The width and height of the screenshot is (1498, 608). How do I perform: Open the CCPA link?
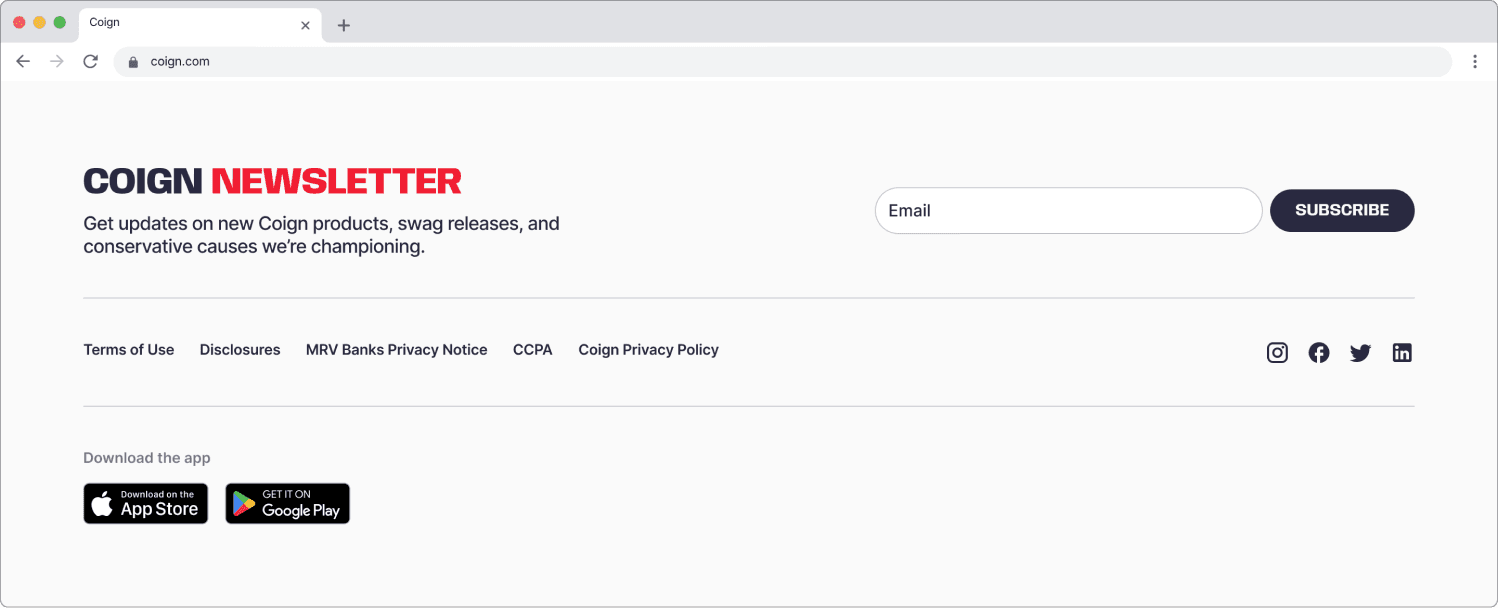pos(533,349)
